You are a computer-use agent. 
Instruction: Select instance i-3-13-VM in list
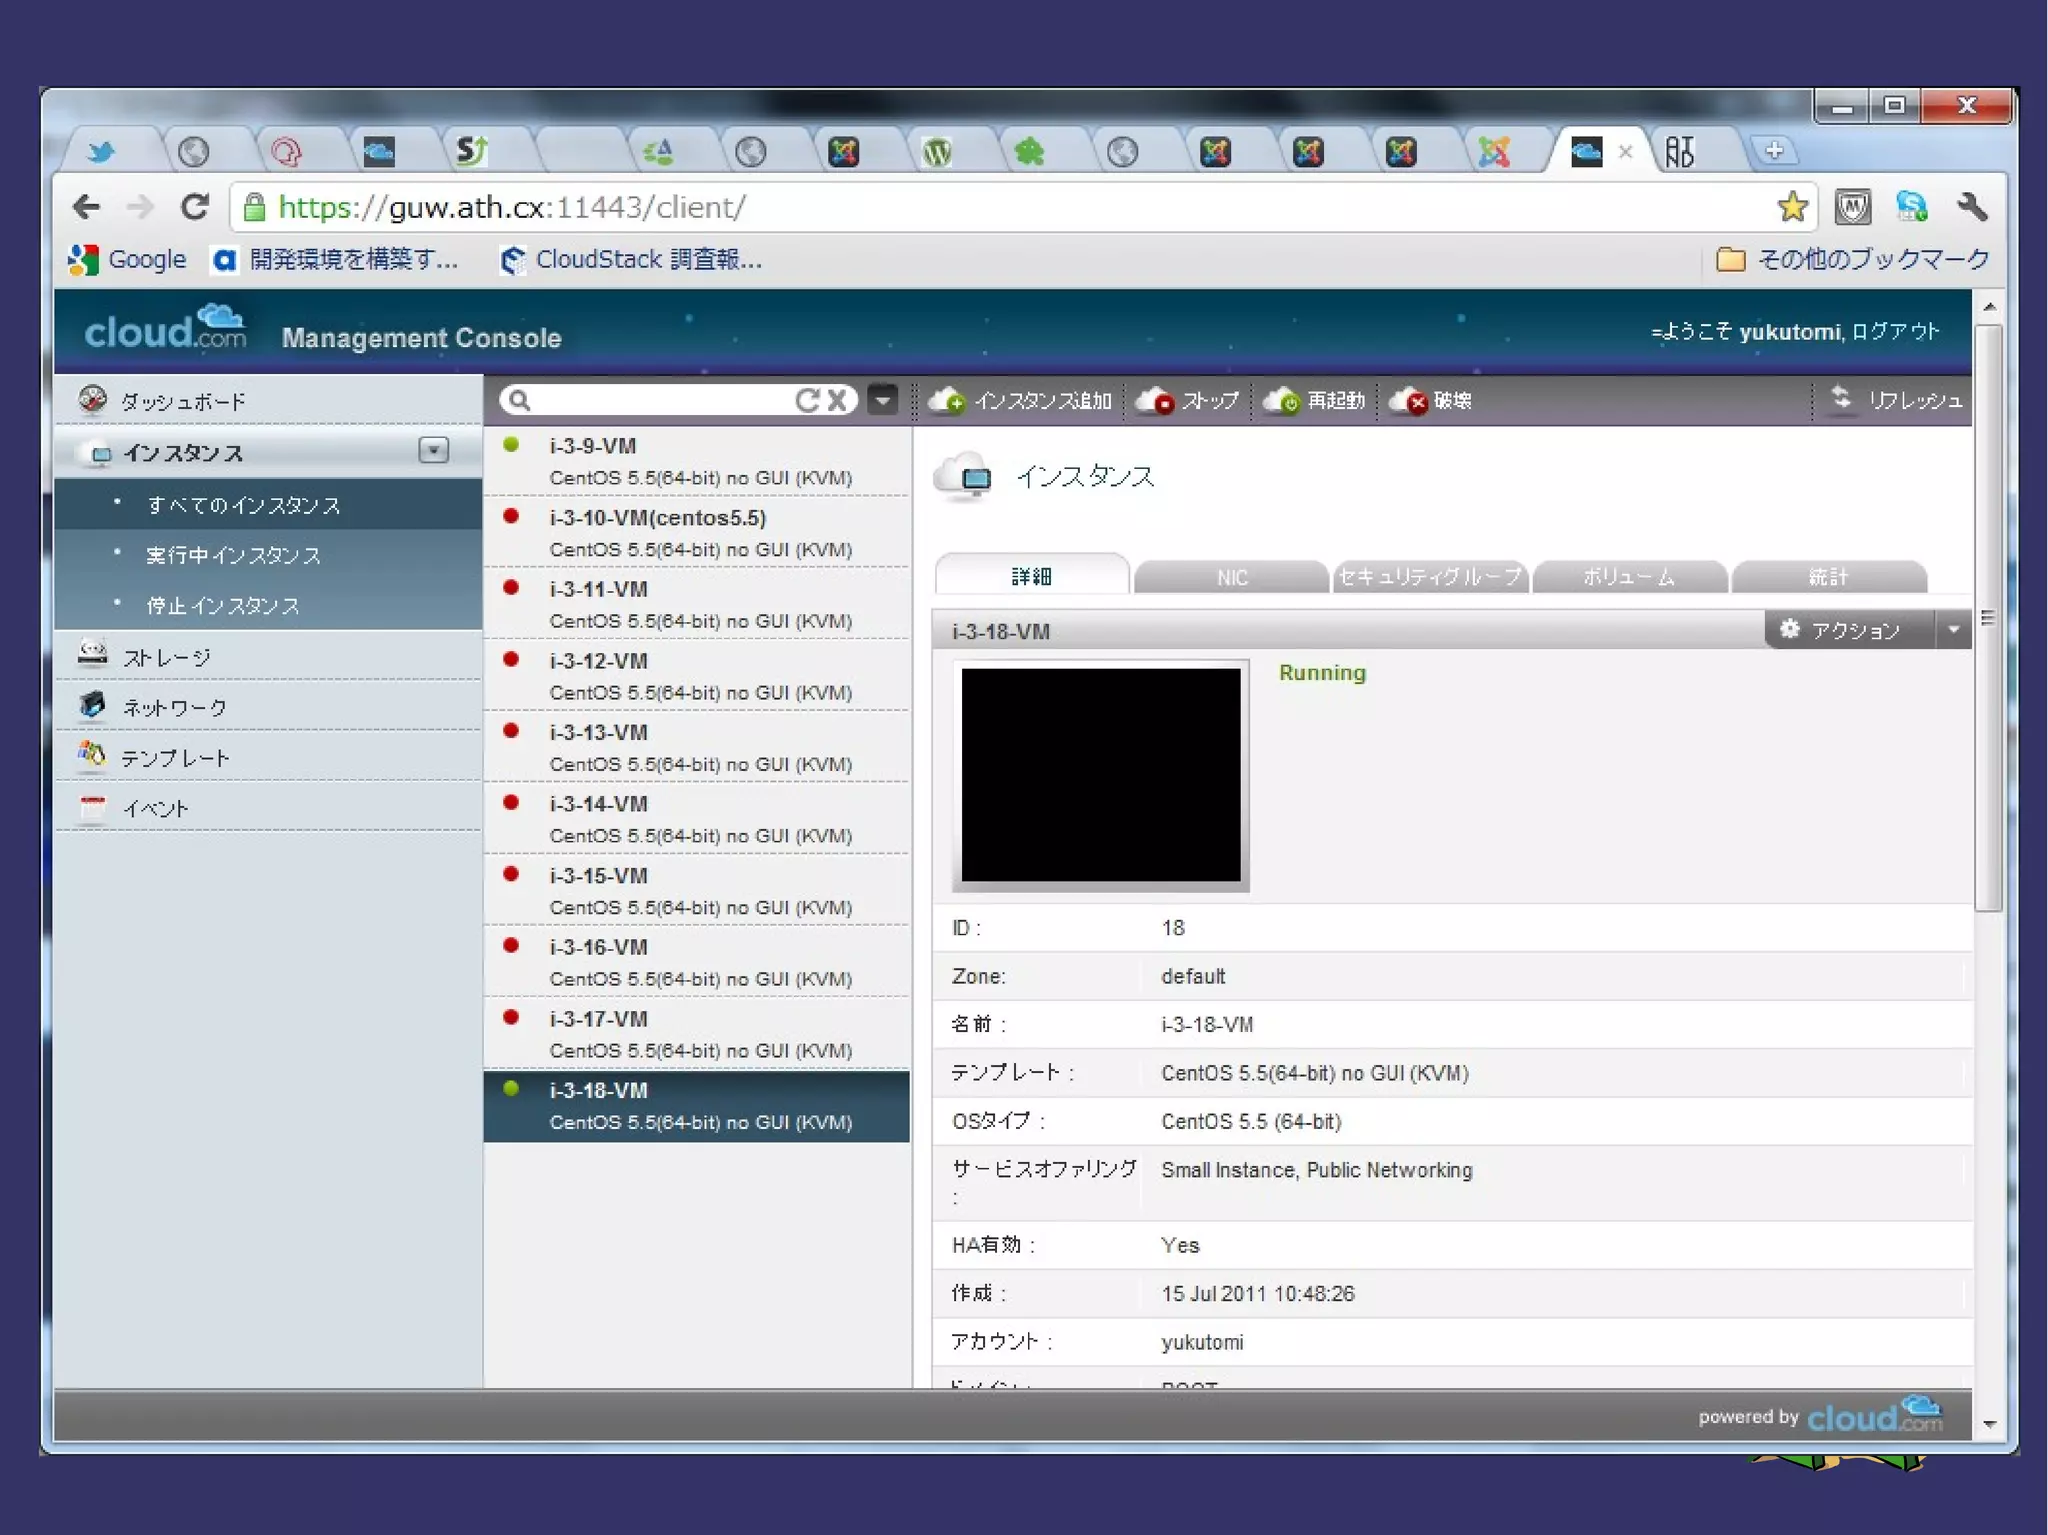tap(697, 747)
